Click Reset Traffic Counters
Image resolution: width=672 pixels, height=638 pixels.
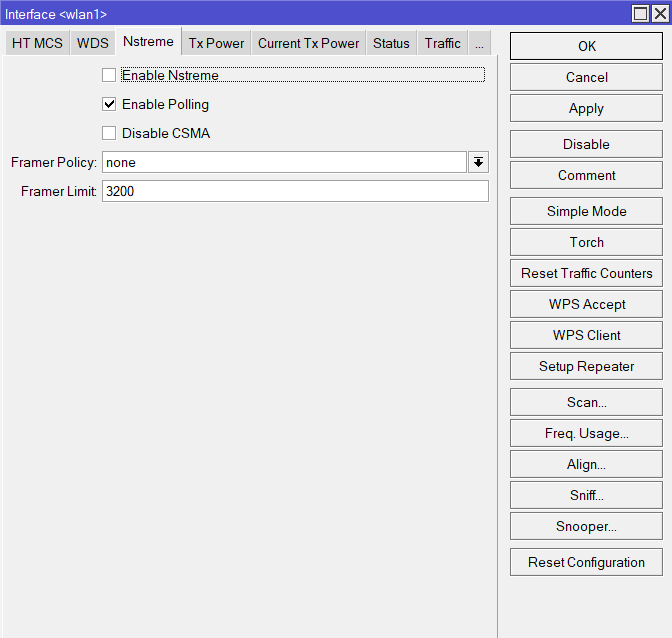(x=586, y=273)
